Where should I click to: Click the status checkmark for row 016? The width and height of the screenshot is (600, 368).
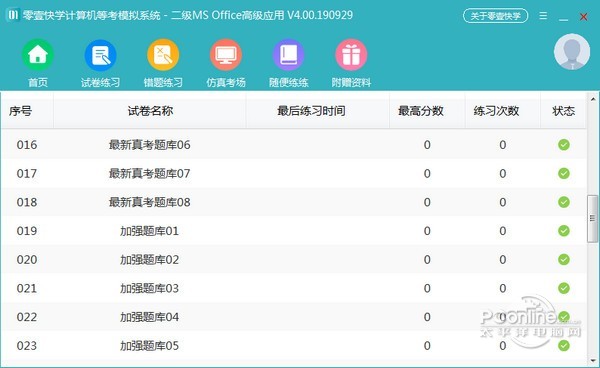click(564, 145)
